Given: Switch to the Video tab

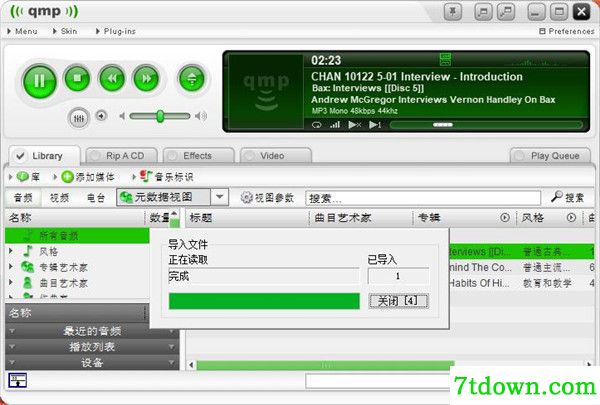Looking at the screenshot, I should pyautogui.click(x=276, y=156).
